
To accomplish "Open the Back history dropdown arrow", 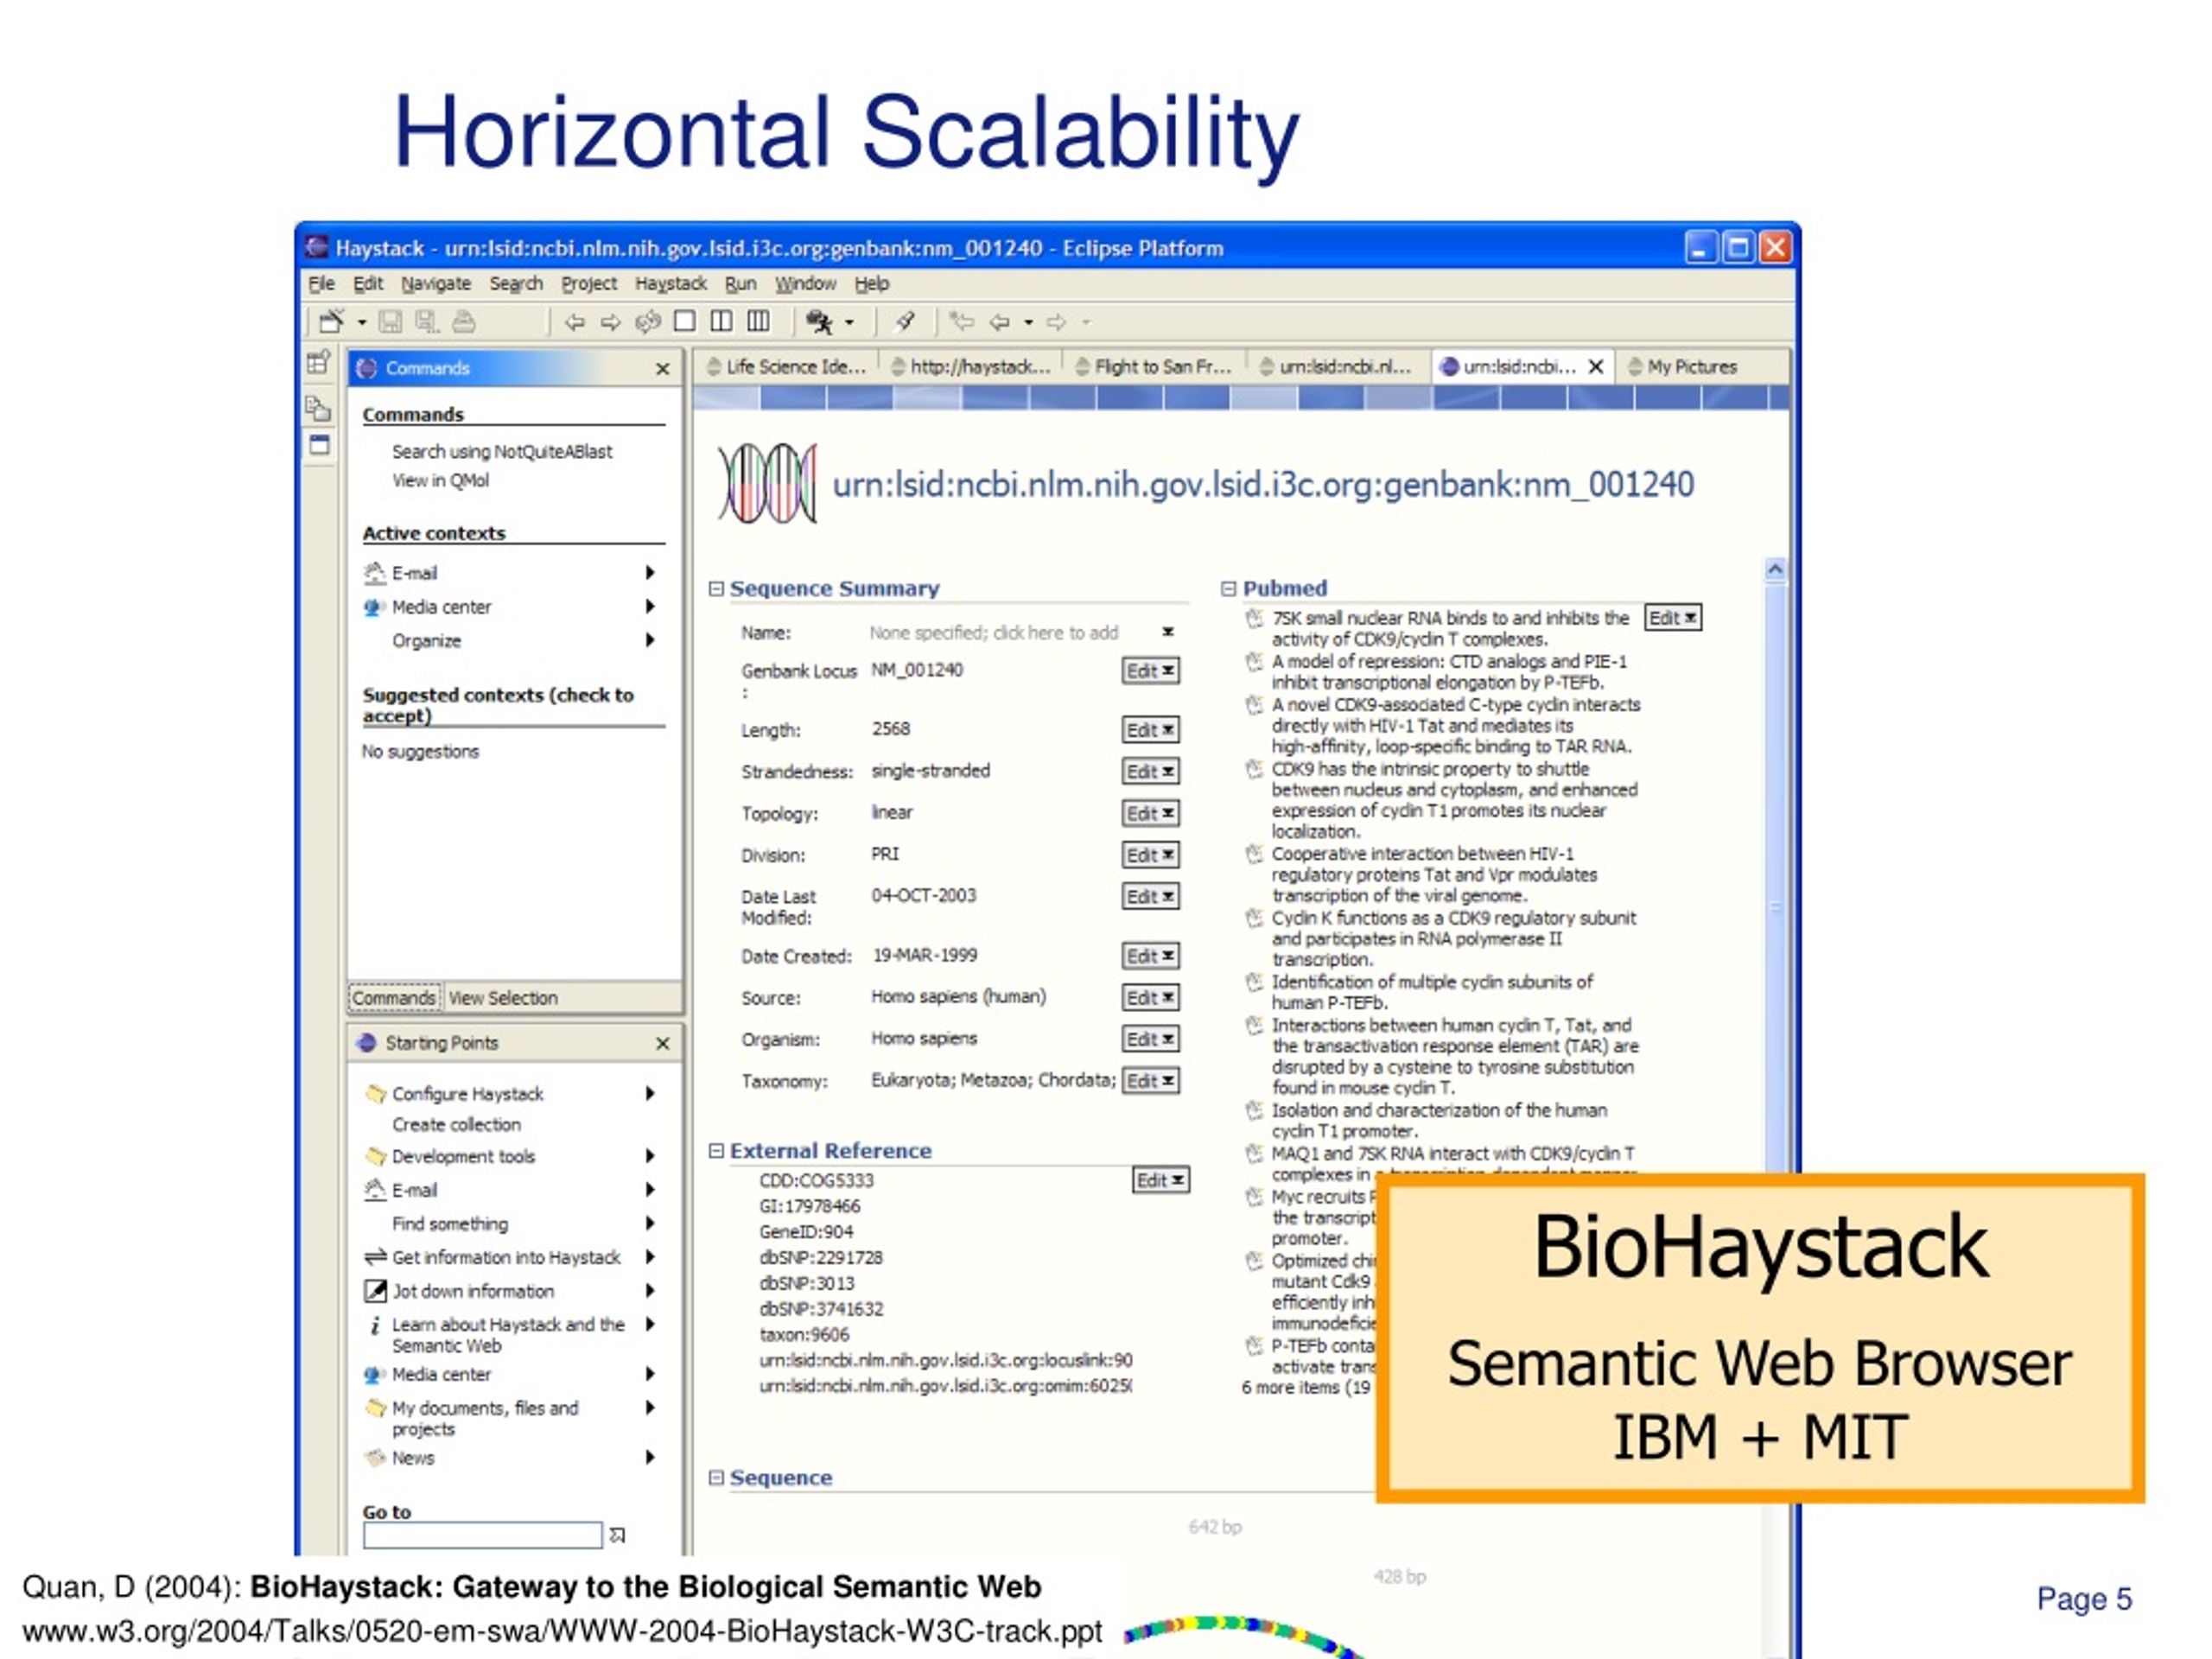I will (1028, 322).
